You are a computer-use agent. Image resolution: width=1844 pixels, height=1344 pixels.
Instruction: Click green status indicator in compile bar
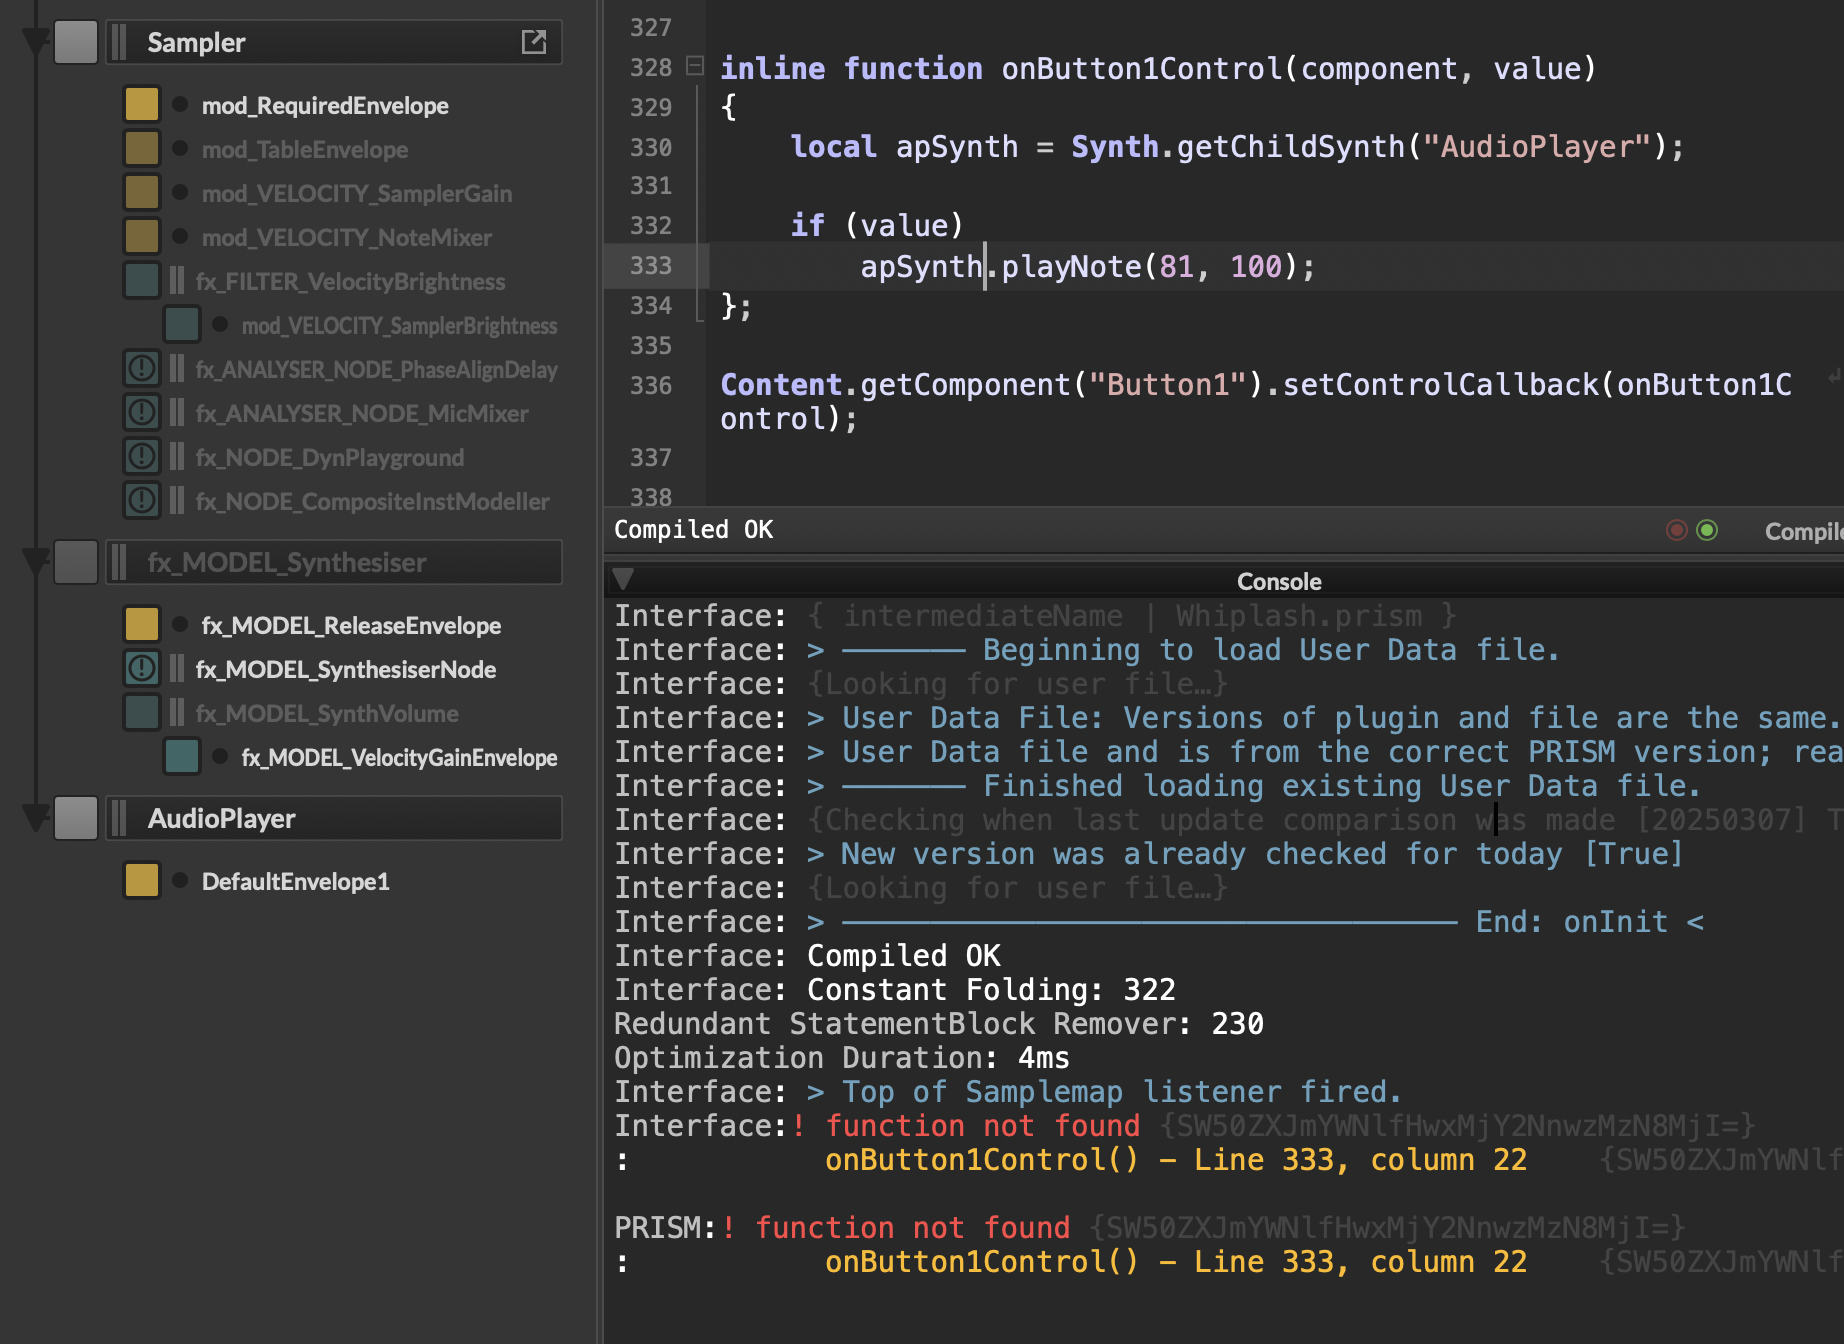click(1707, 530)
